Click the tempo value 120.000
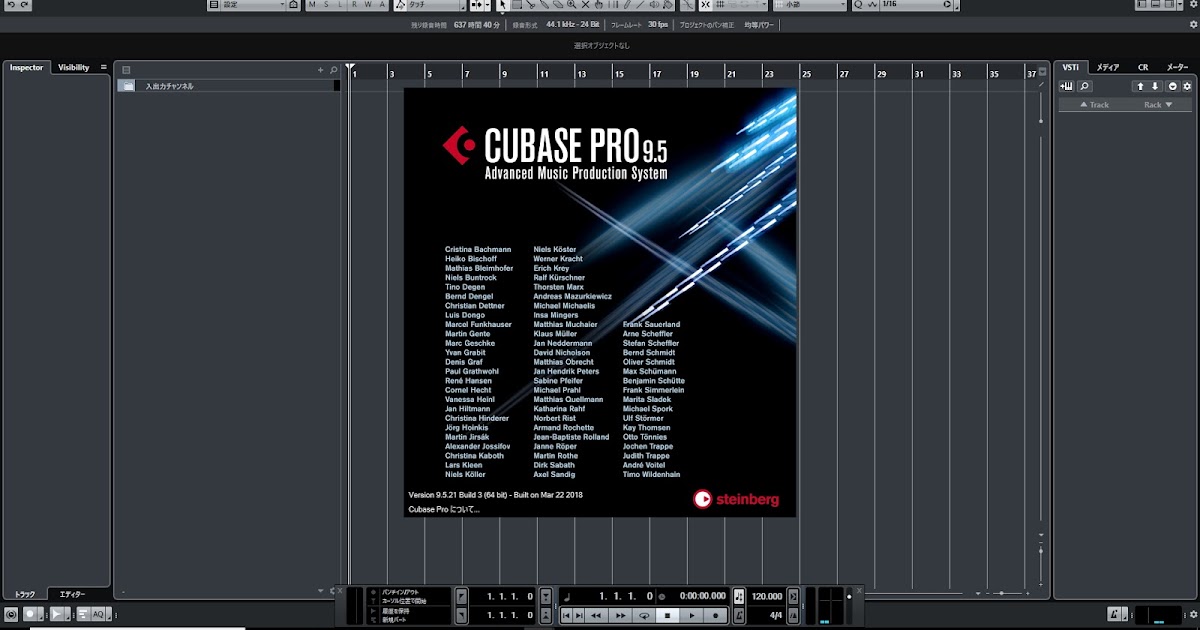Screen dimensions: 1200x630 pyautogui.click(x=767, y=596)
